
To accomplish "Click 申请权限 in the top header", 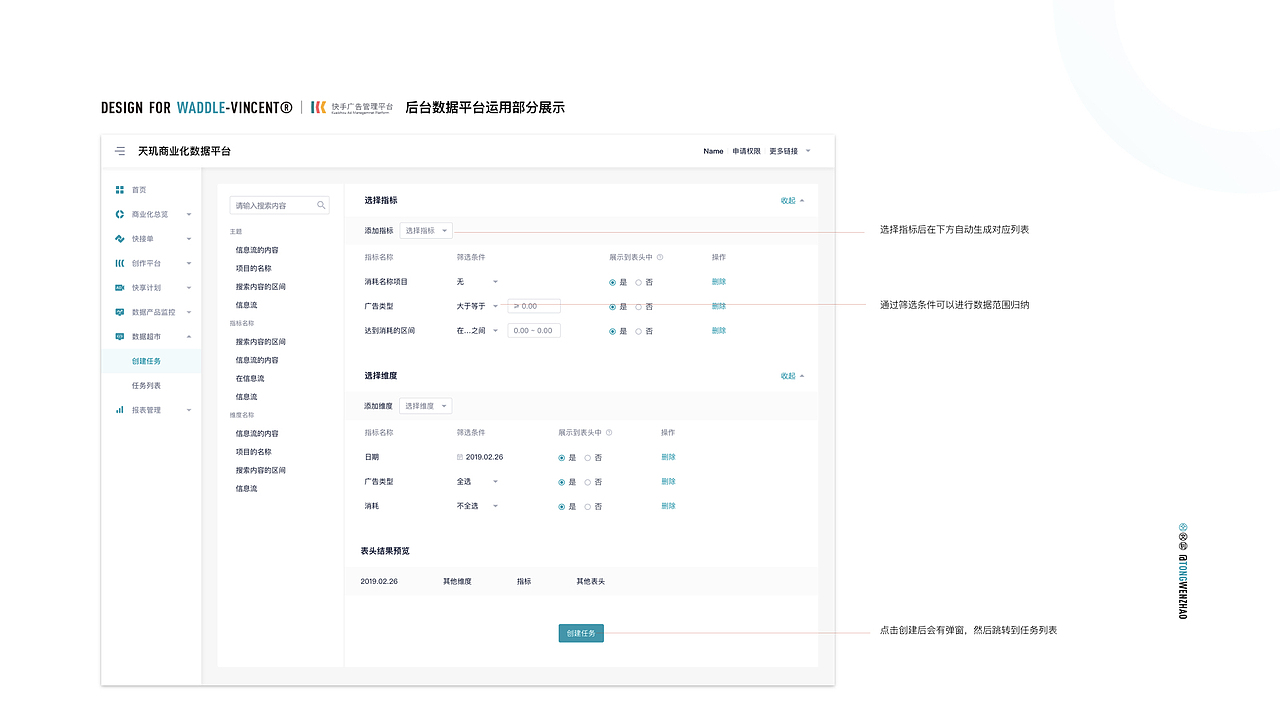I will pos(746,151).
